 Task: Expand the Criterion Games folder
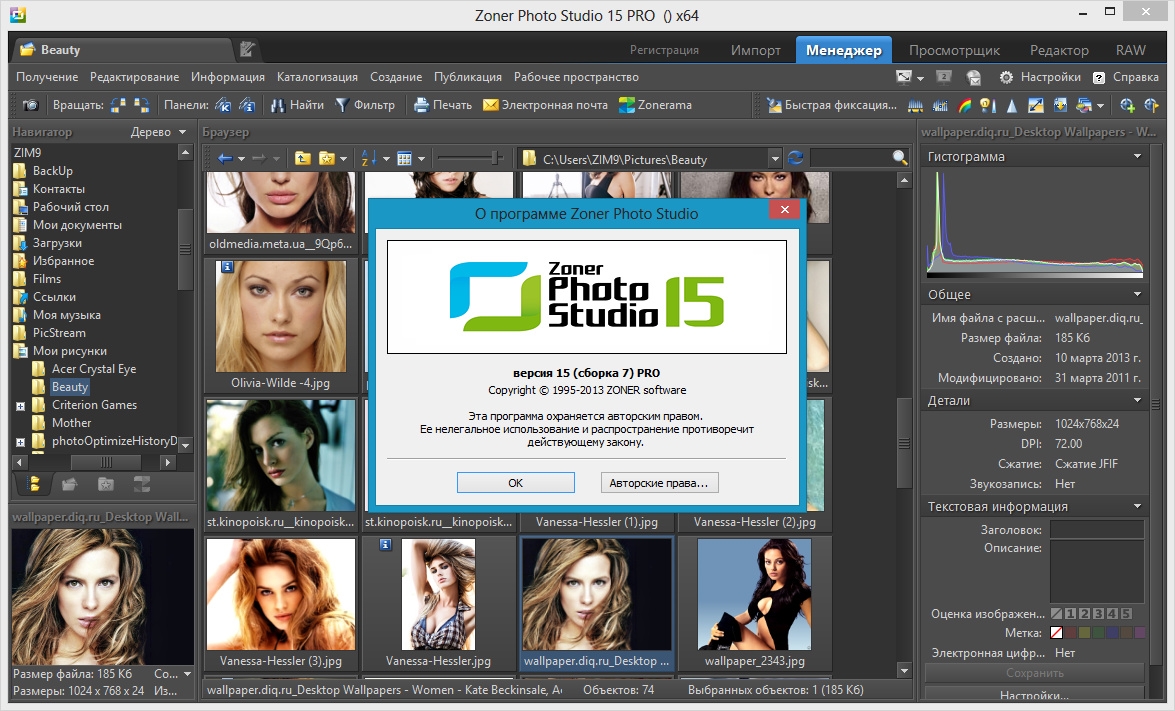pyautogui.click(x=20, y=406)
